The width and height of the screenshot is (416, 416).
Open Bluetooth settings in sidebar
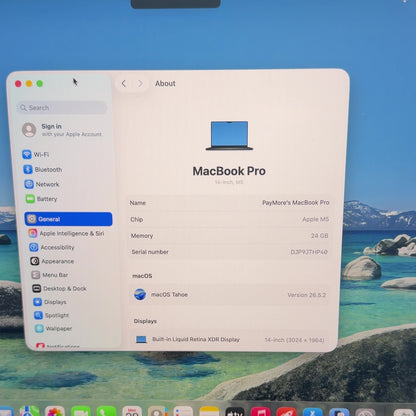coord(43,169)
